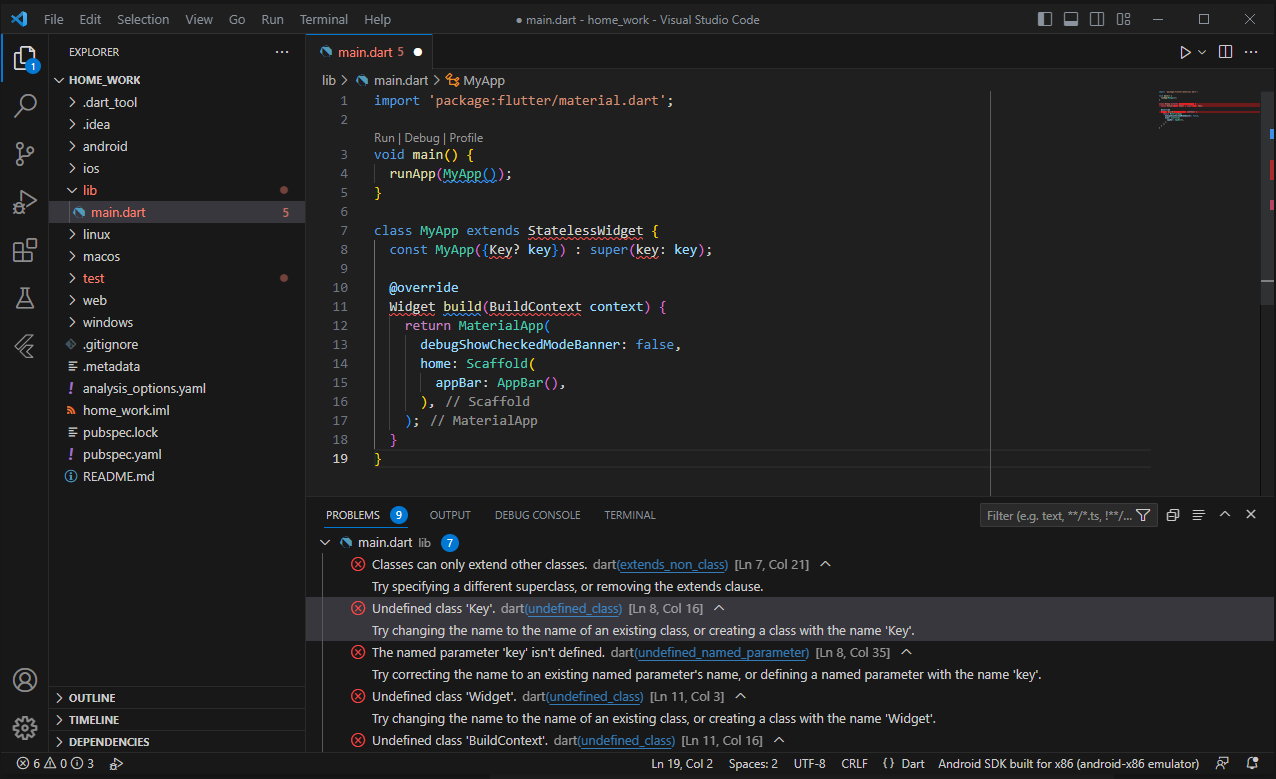Open the Help menu
Screen dimensions: 1276x779
378,19
